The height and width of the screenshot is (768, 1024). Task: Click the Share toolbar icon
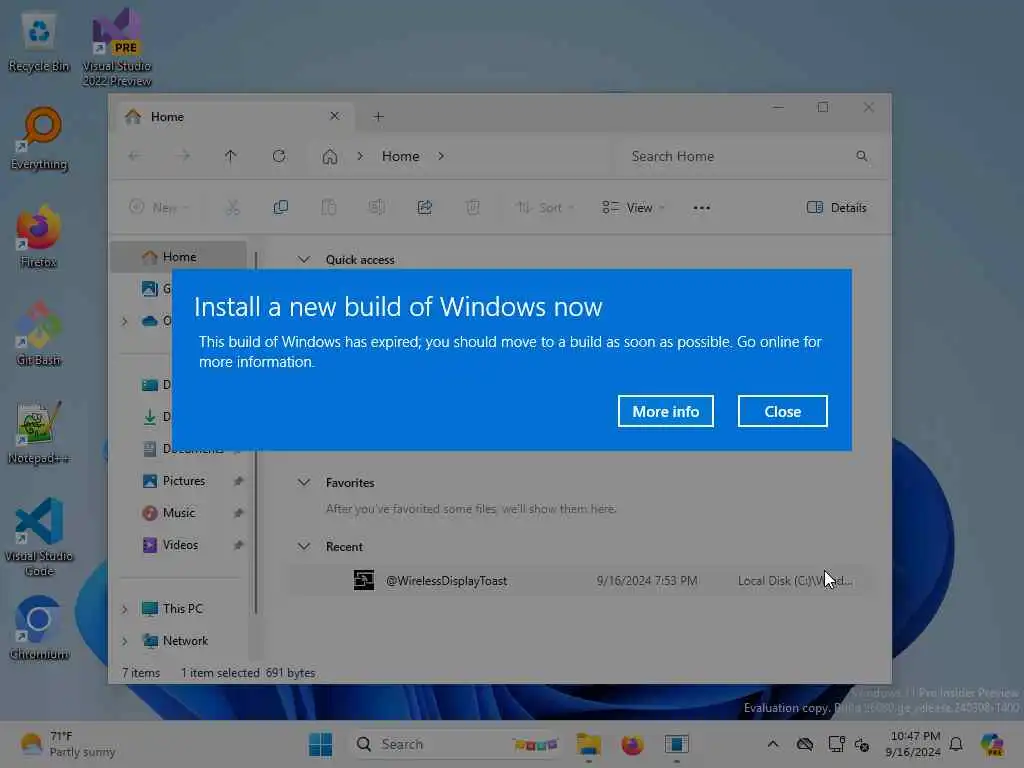(x=424, y=208)
